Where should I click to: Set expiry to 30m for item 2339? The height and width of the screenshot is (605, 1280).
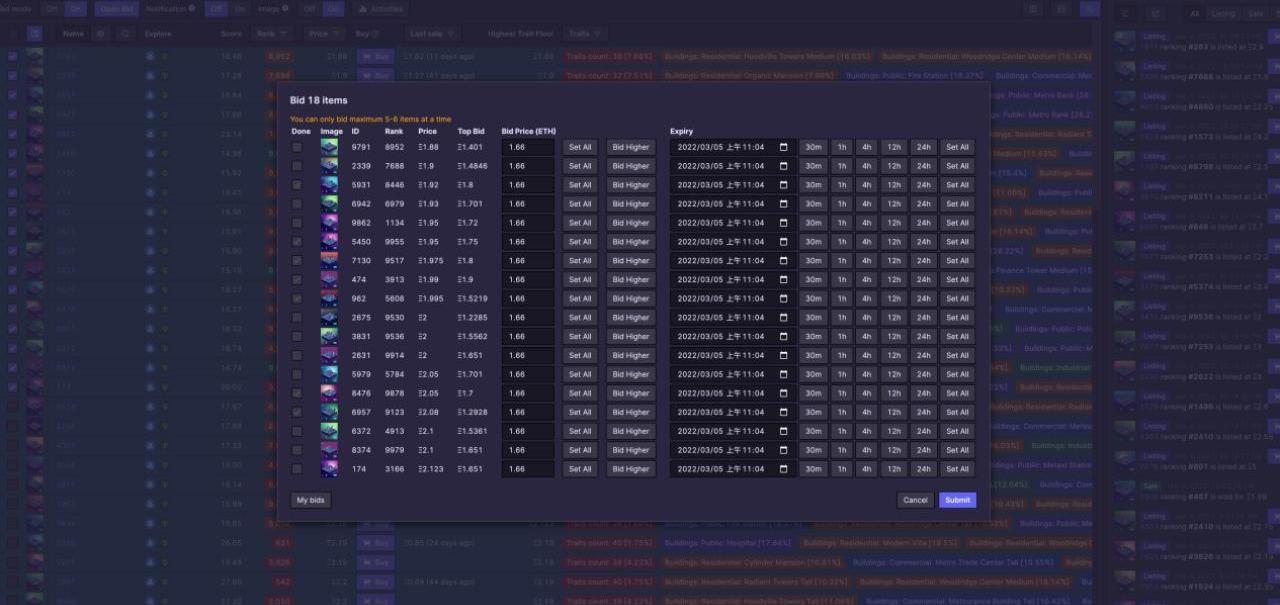[x=813, y=166]
